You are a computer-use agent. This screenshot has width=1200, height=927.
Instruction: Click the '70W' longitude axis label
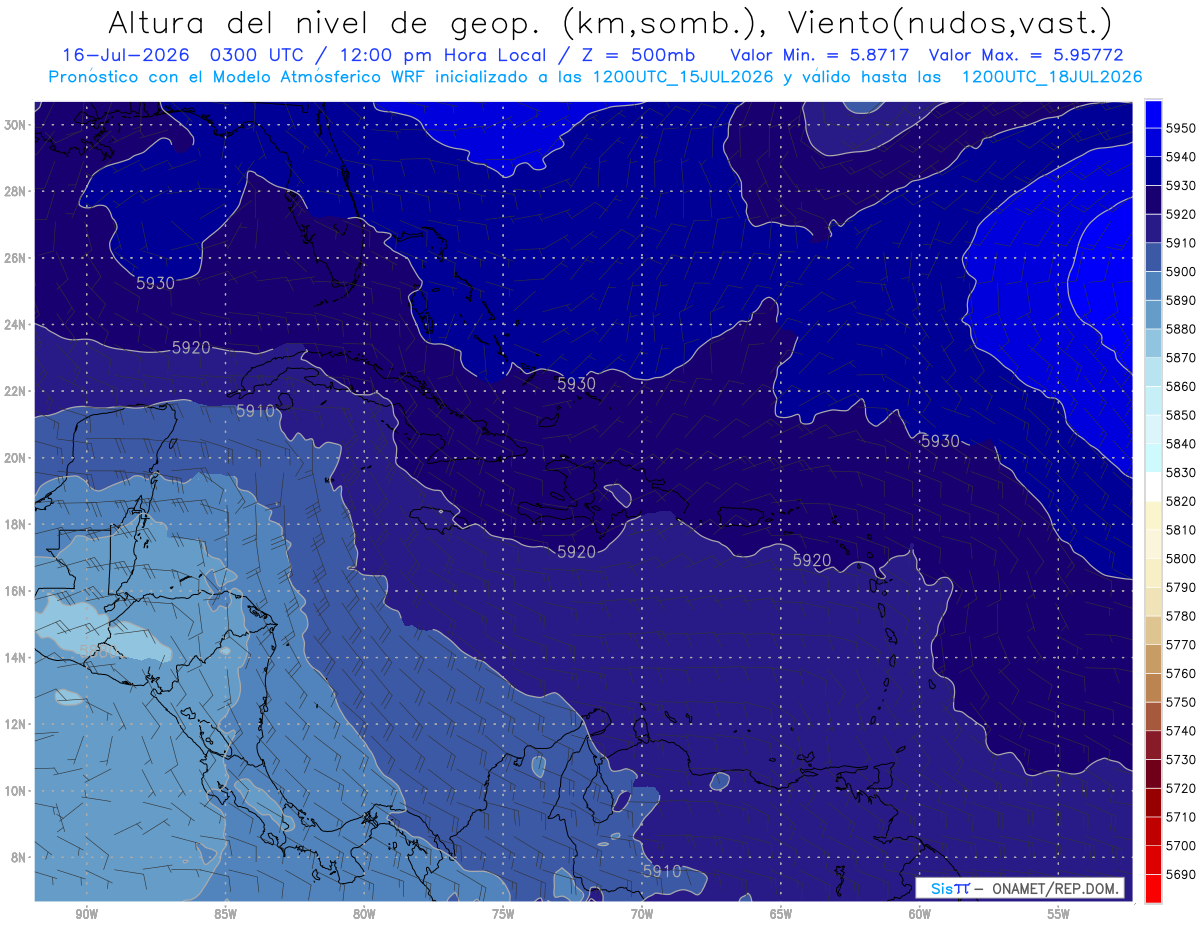coord(642,914)
